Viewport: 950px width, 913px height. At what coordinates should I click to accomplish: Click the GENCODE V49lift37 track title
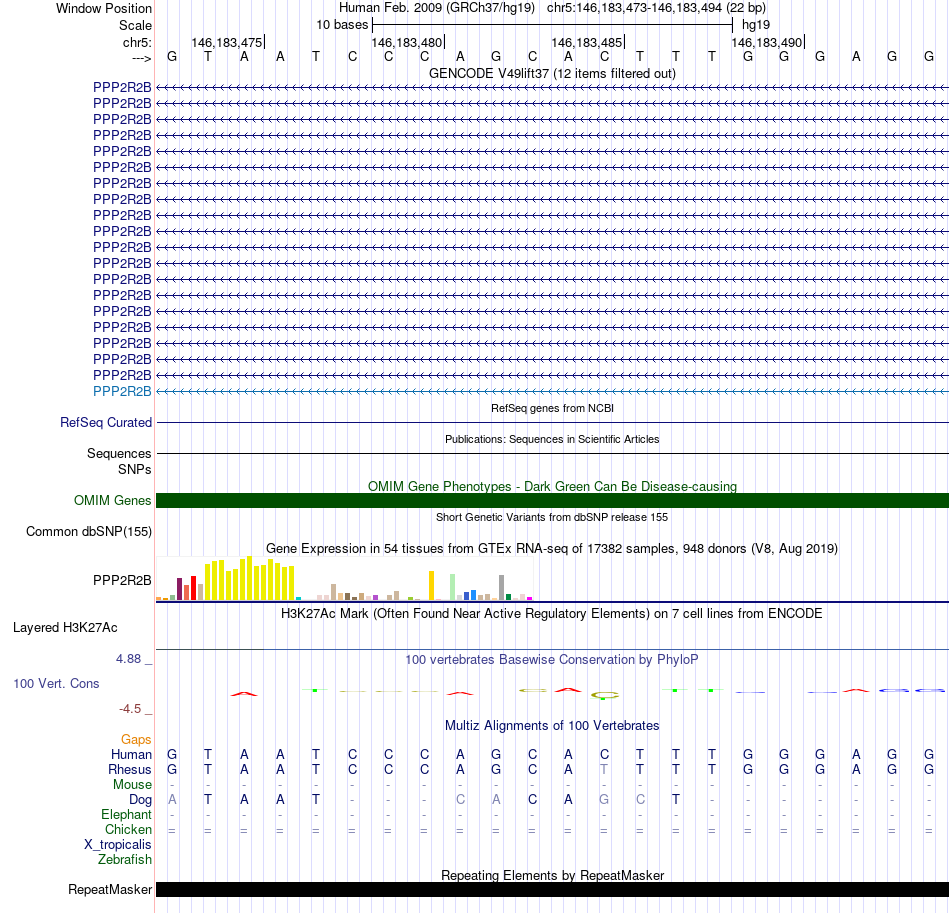click(552, 73)
